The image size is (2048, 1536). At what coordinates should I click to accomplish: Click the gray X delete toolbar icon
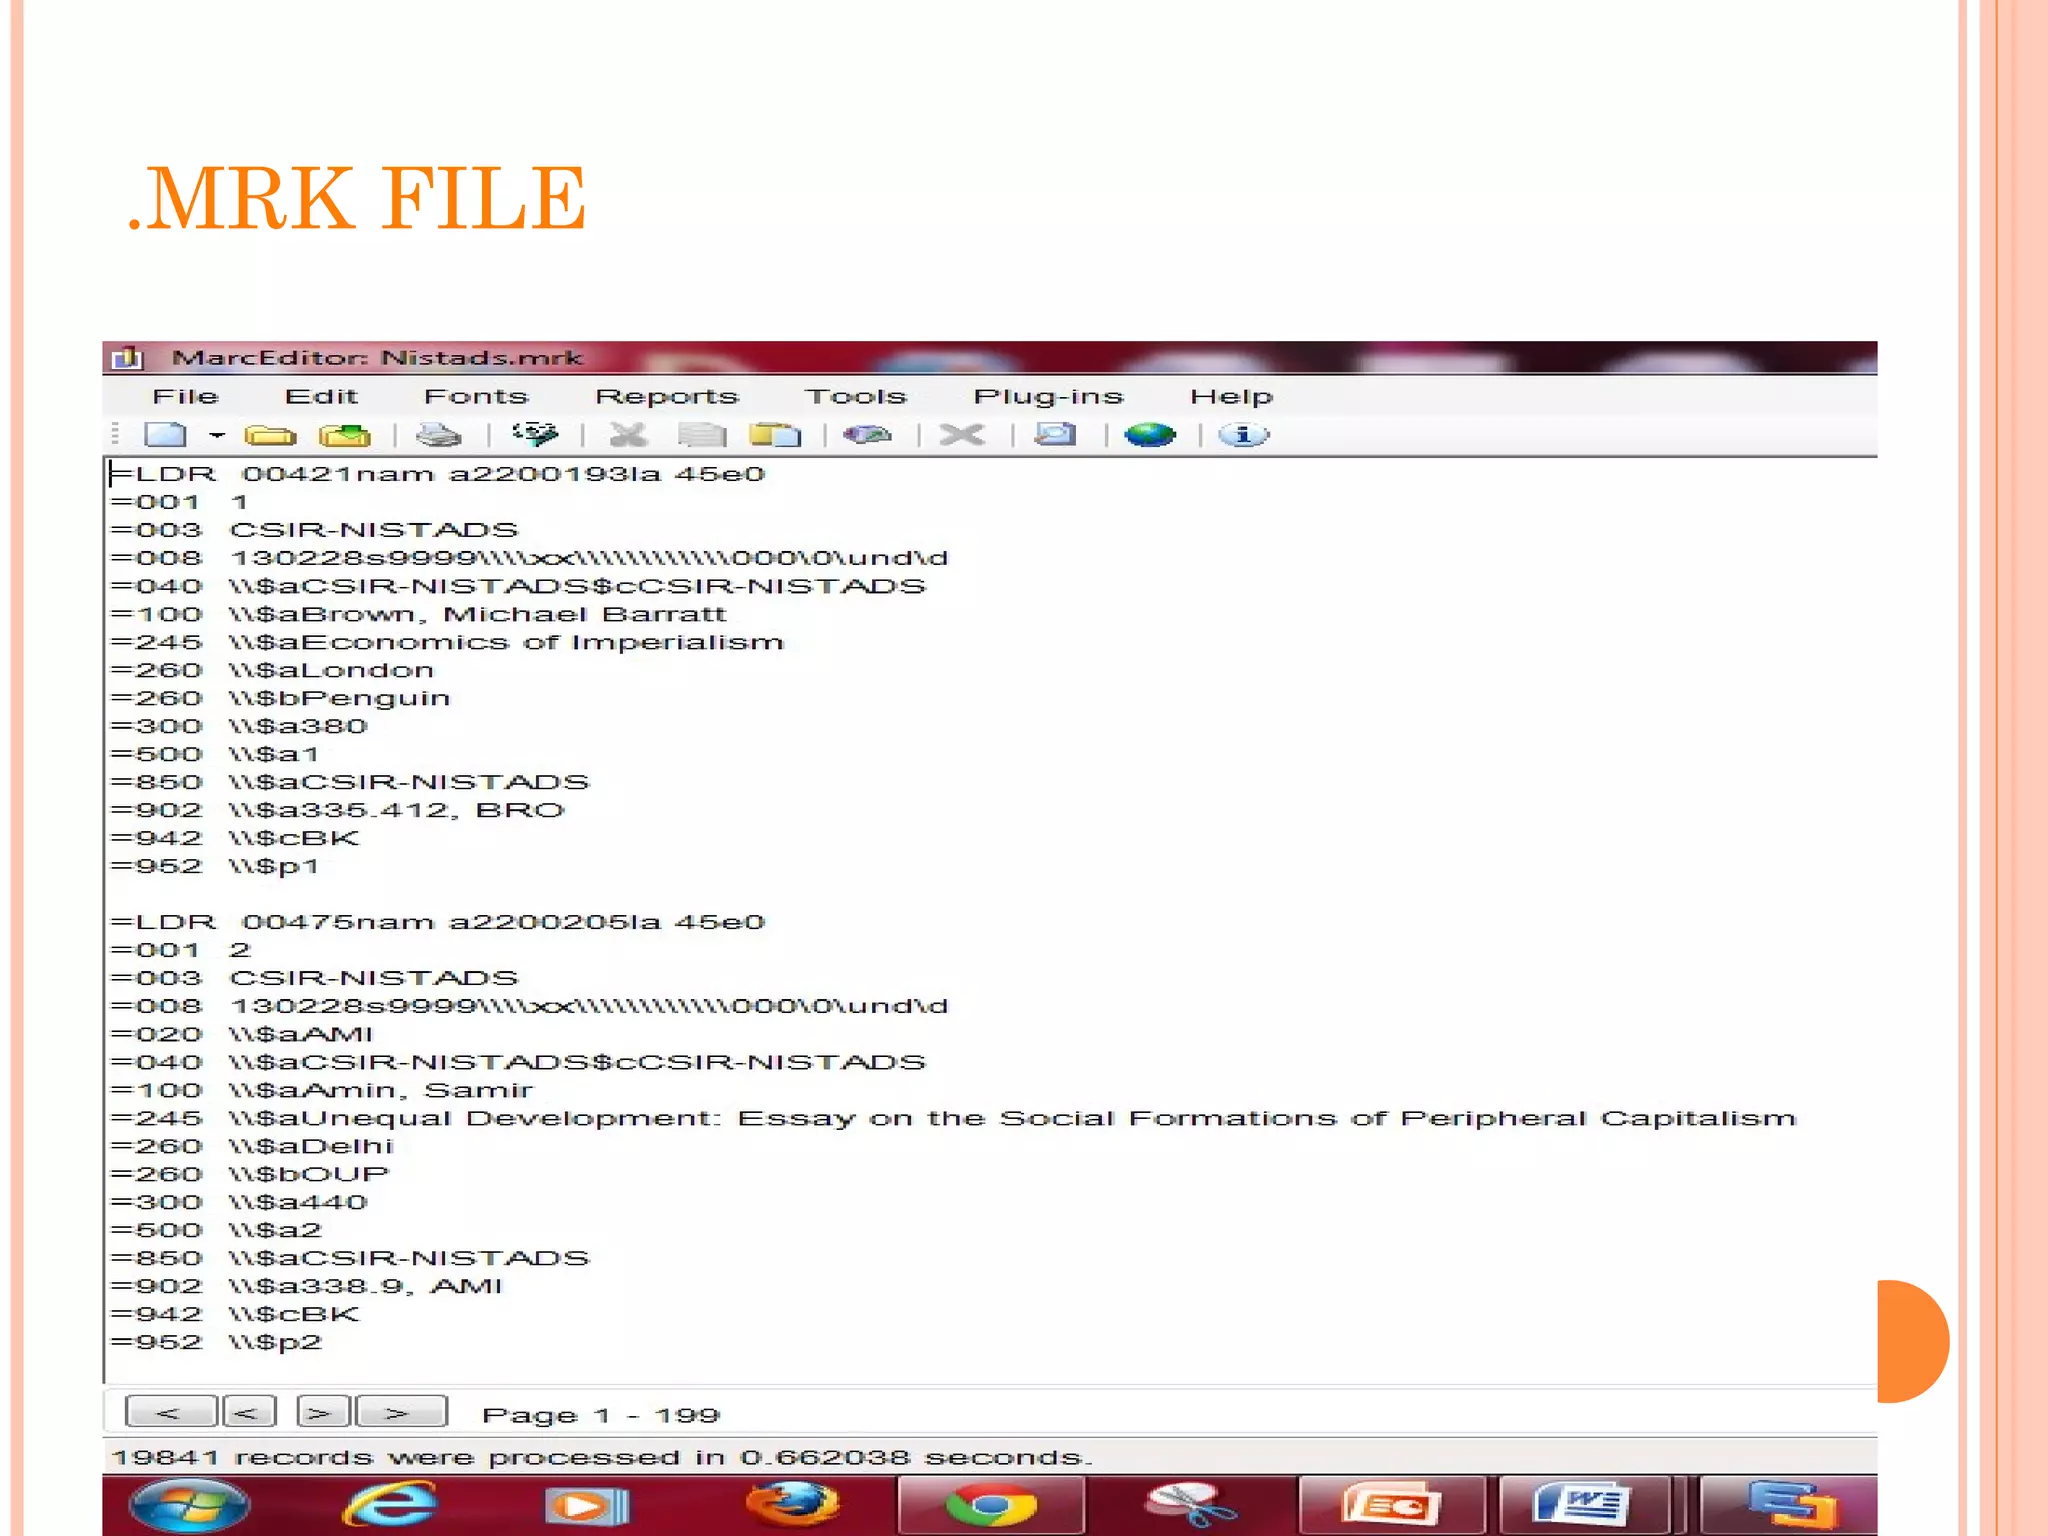[x=962, y=435]
